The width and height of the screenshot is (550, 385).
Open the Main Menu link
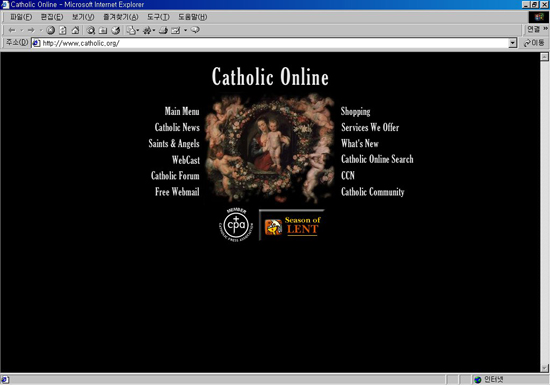[x=182, y=111]
